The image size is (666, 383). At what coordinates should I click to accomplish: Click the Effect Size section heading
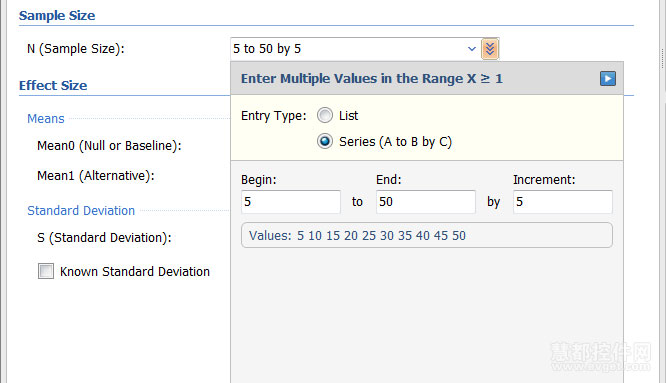click(53, 85)
